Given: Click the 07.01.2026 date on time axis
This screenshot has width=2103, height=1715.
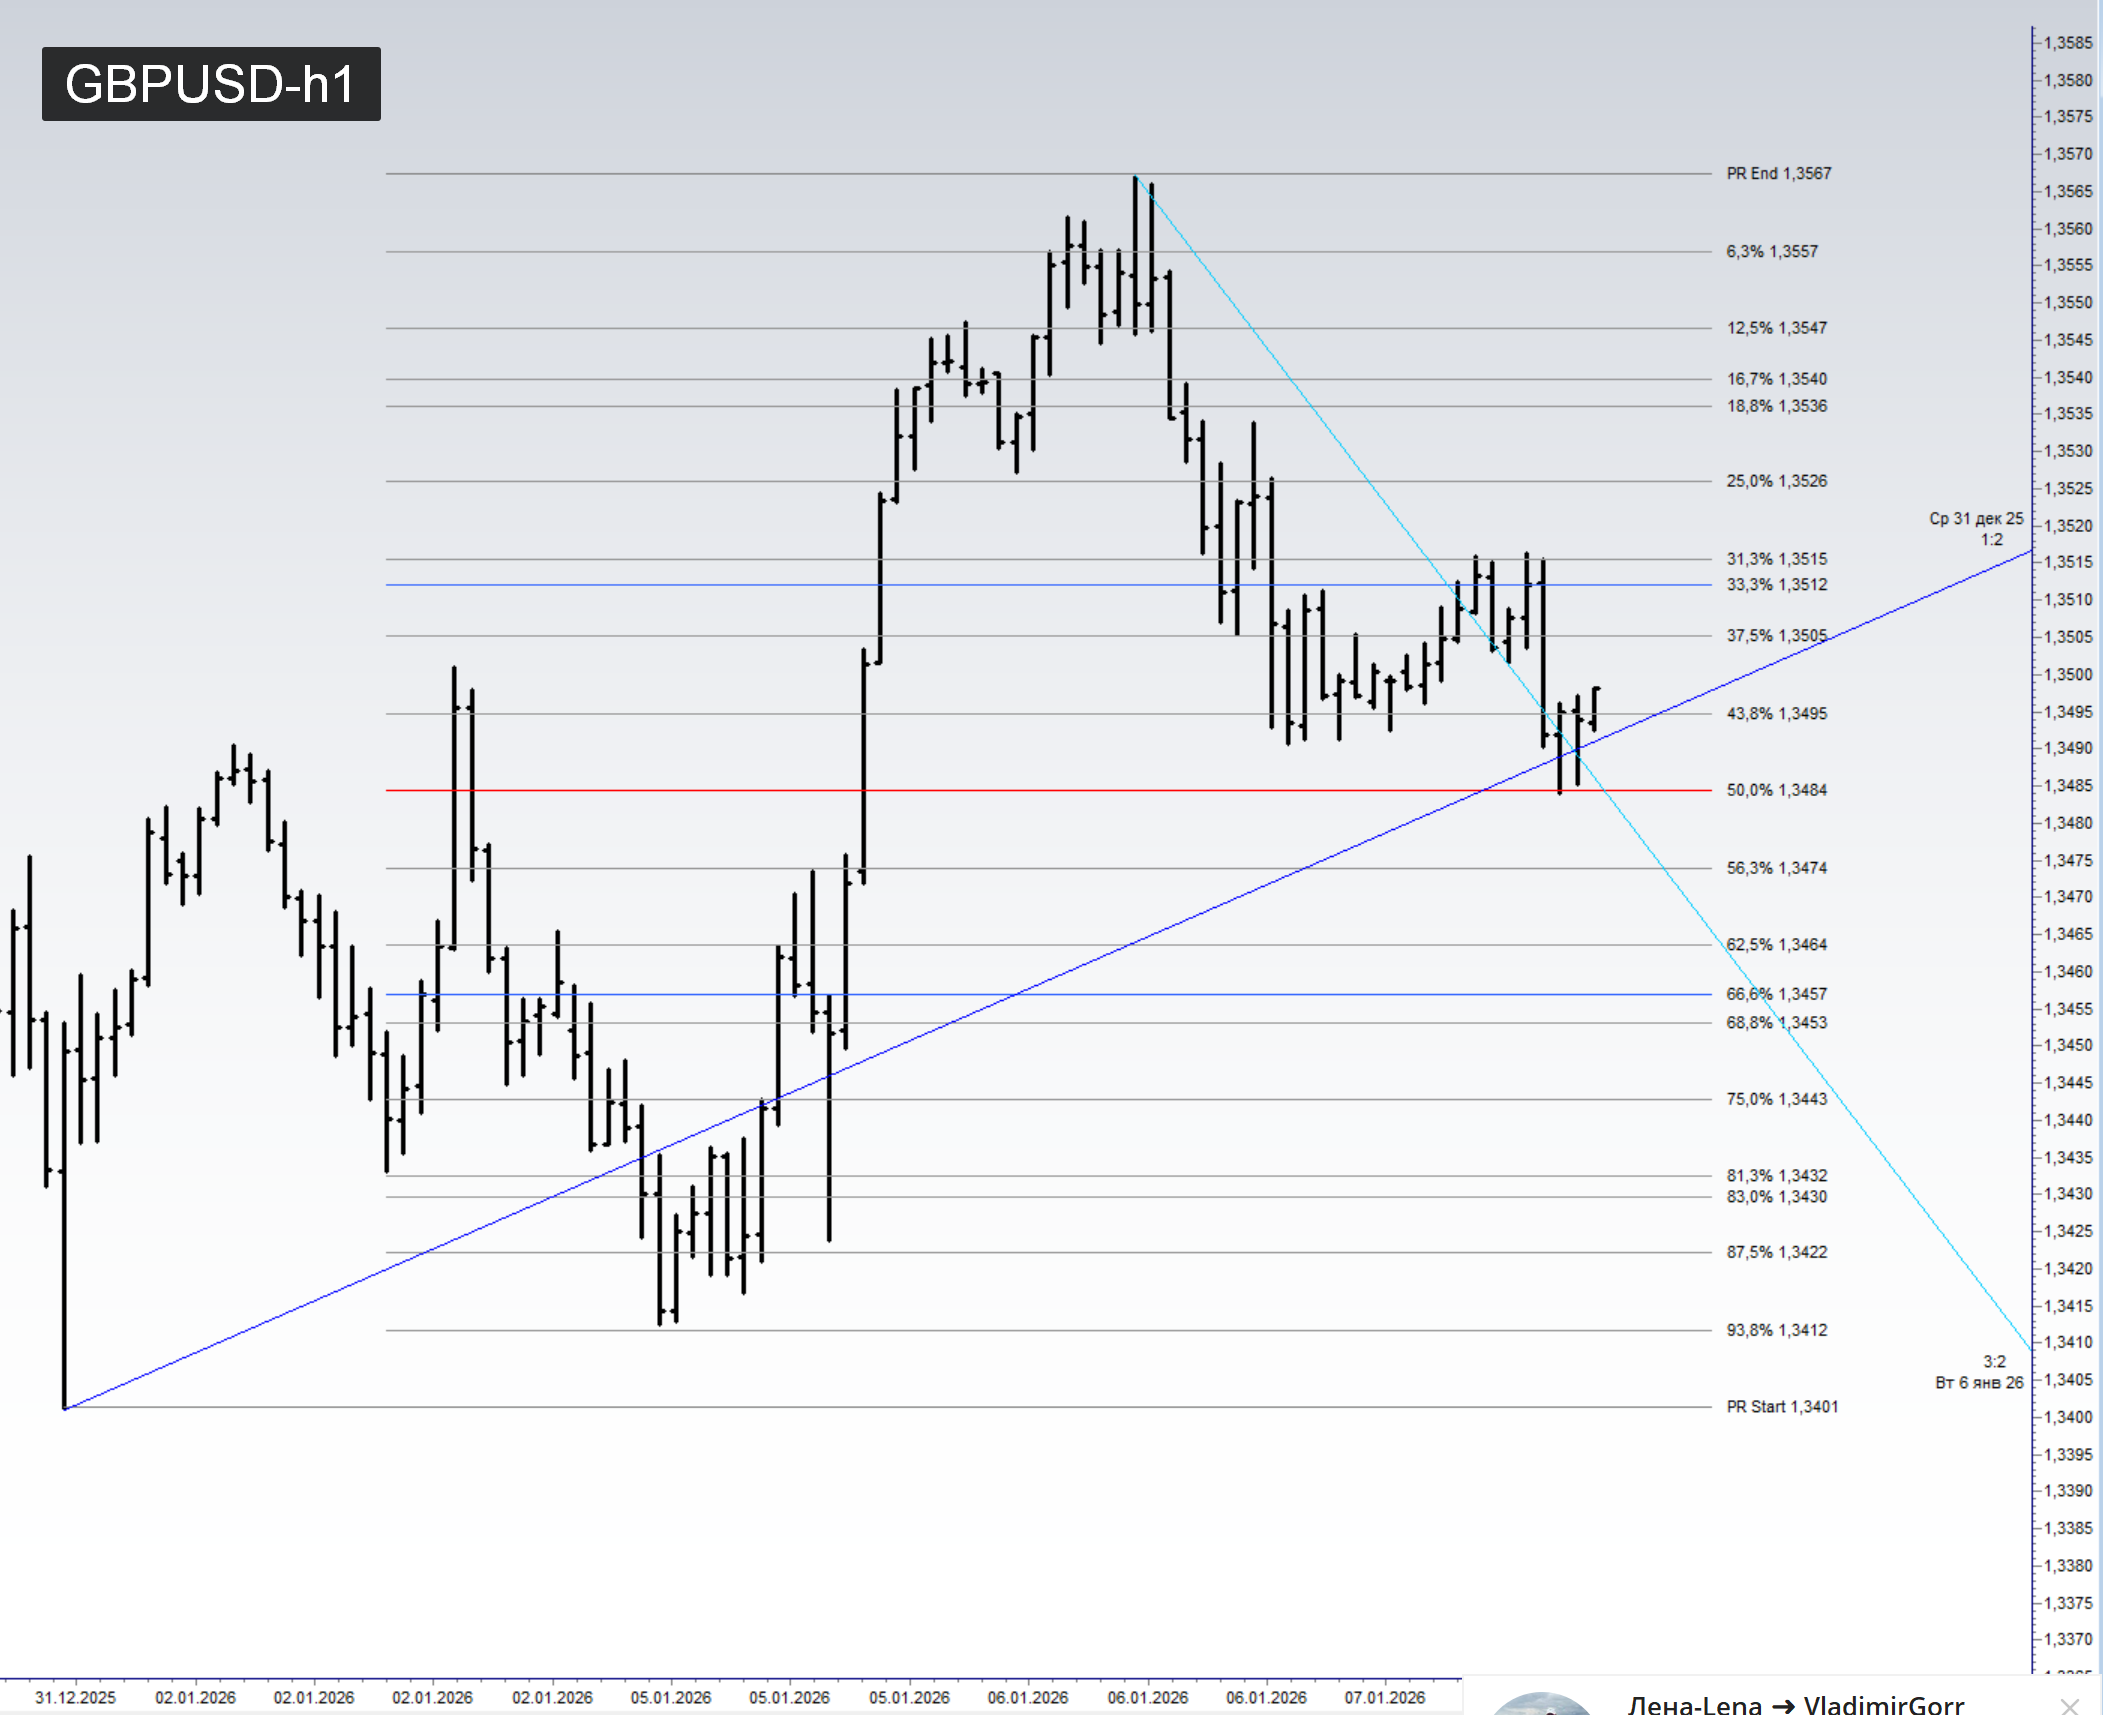Looking at the screenshot, I should click(1384, 1697).
